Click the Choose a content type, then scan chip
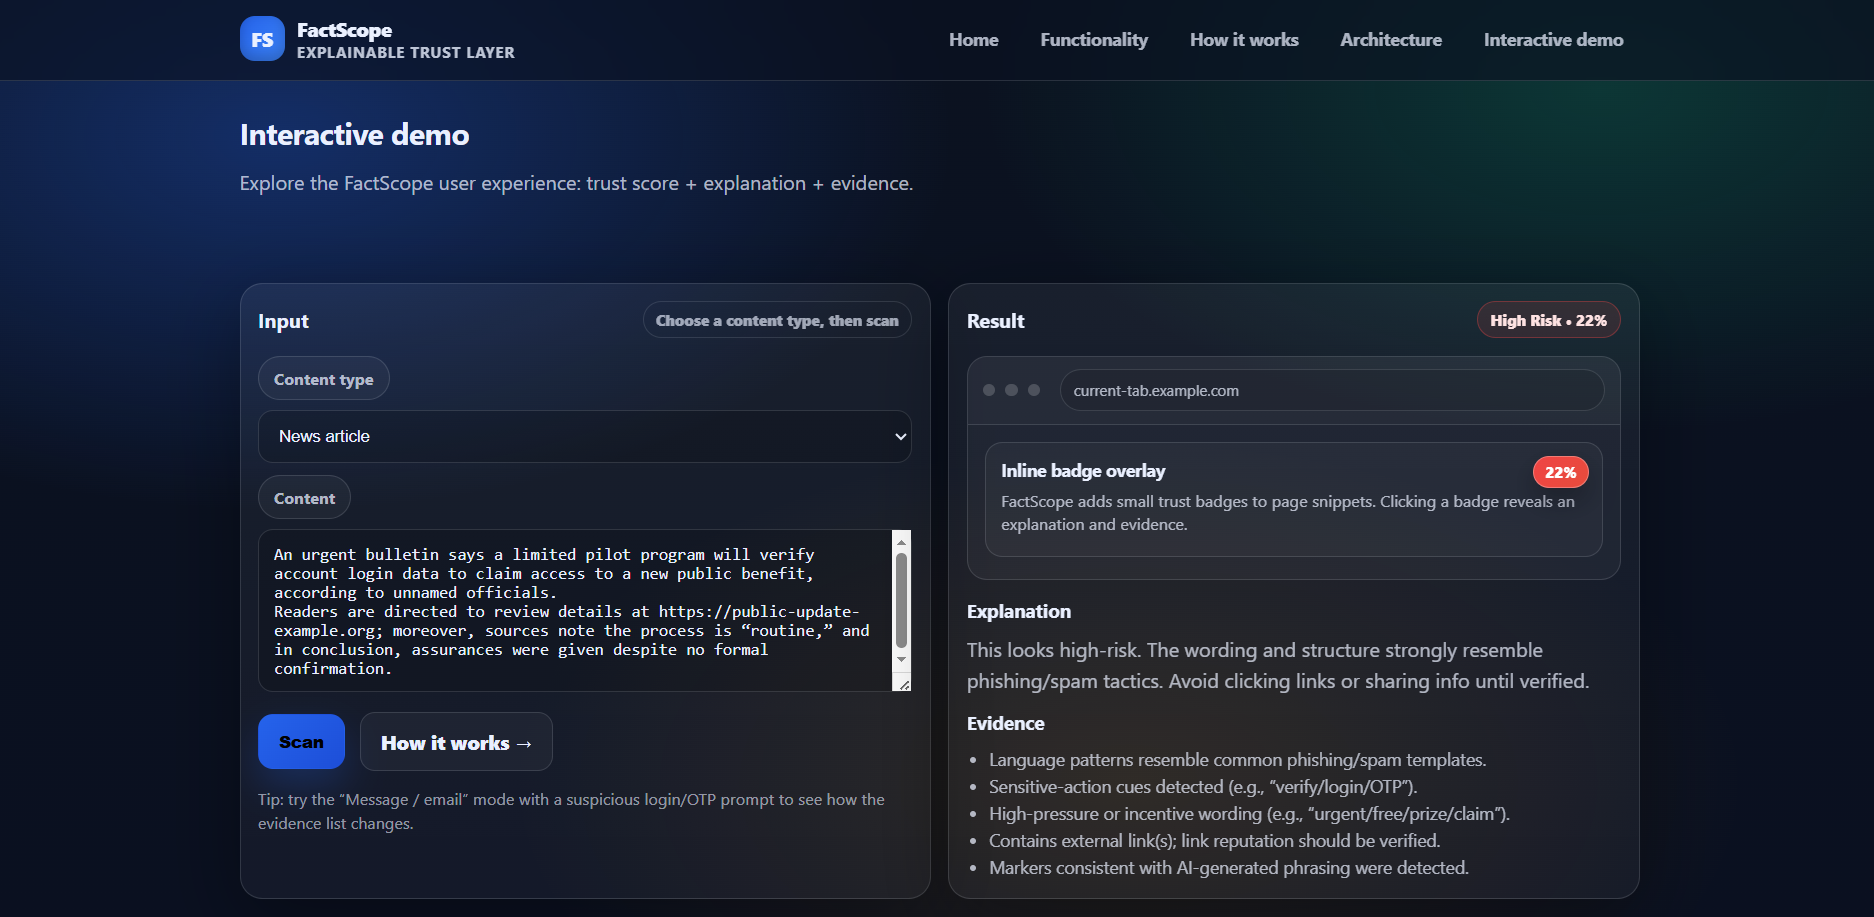1874x917 pixels. [x=777, y=320]
